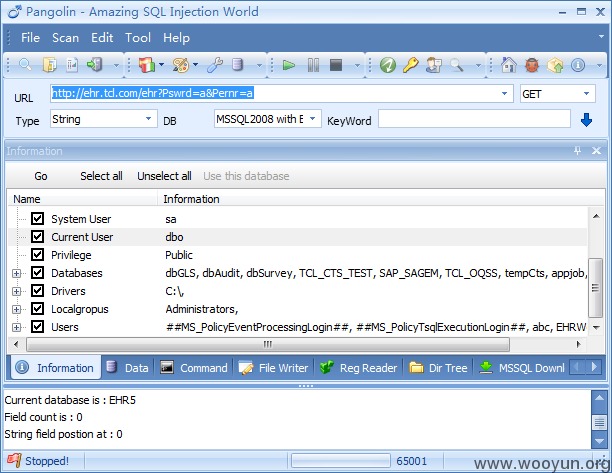Start the scan with green play button
This screenshot has height=473, width=612.
(x=288, y=65)
